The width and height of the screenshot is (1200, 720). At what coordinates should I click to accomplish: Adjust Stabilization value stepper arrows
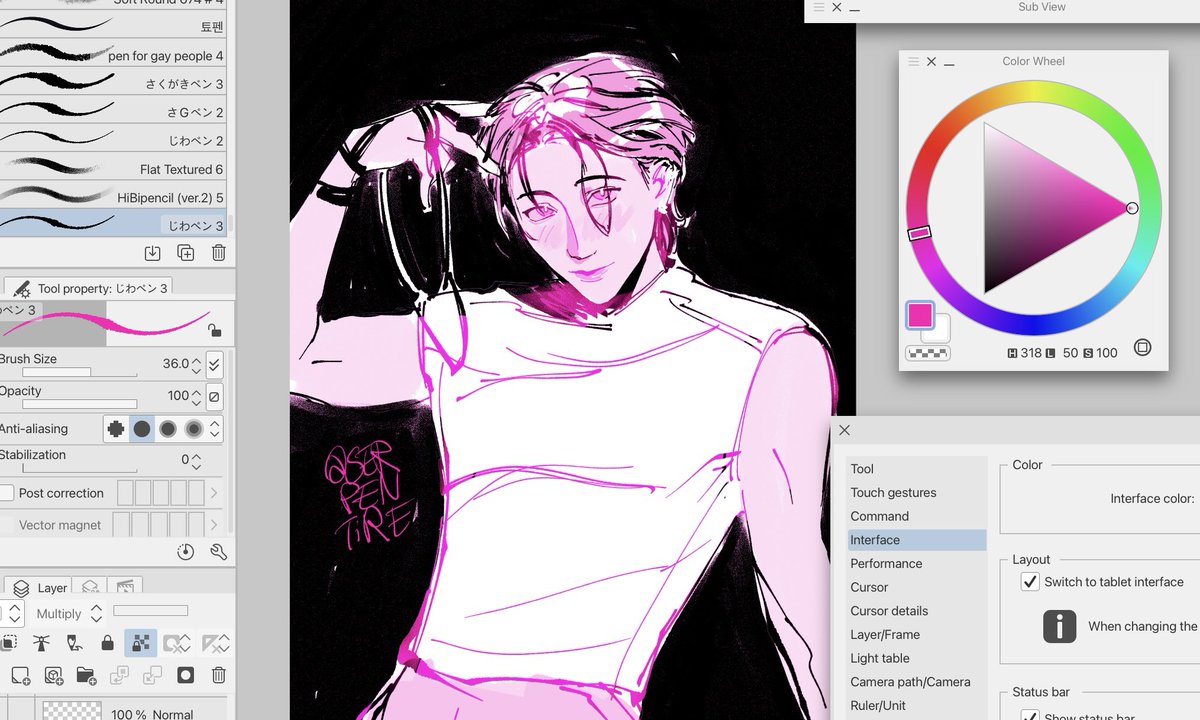point(196,461)
